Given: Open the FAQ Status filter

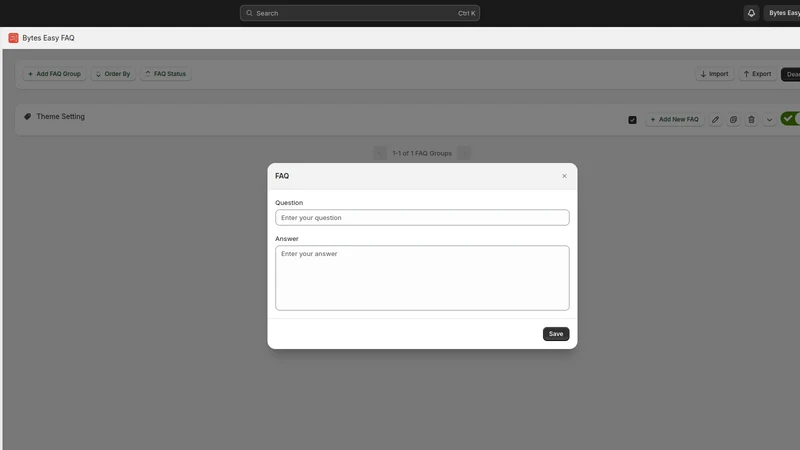Looking at the screenshot, I should click(166, 74).
